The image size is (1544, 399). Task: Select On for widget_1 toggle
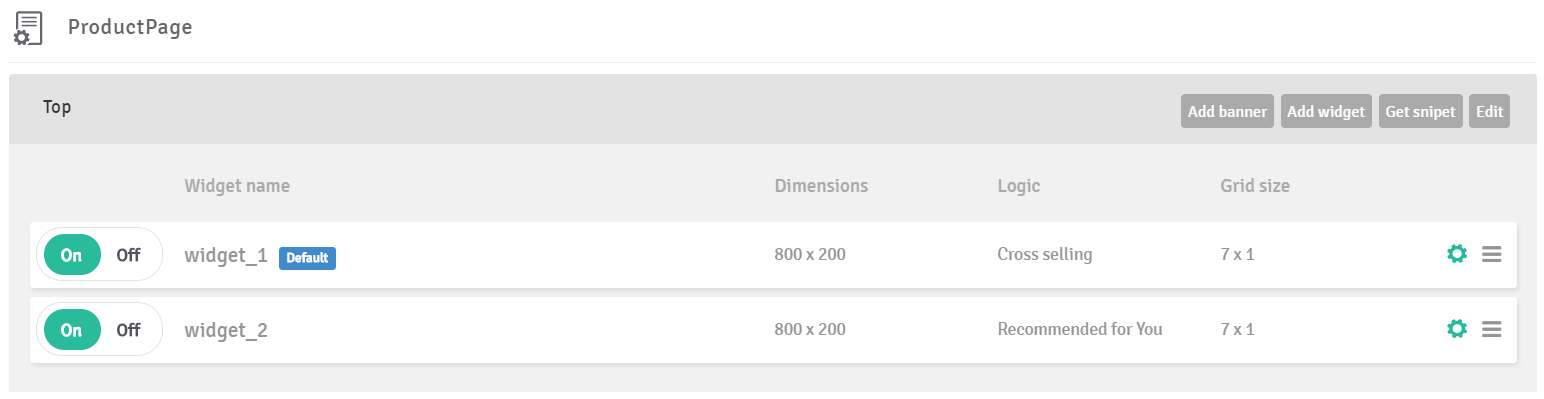72,255
